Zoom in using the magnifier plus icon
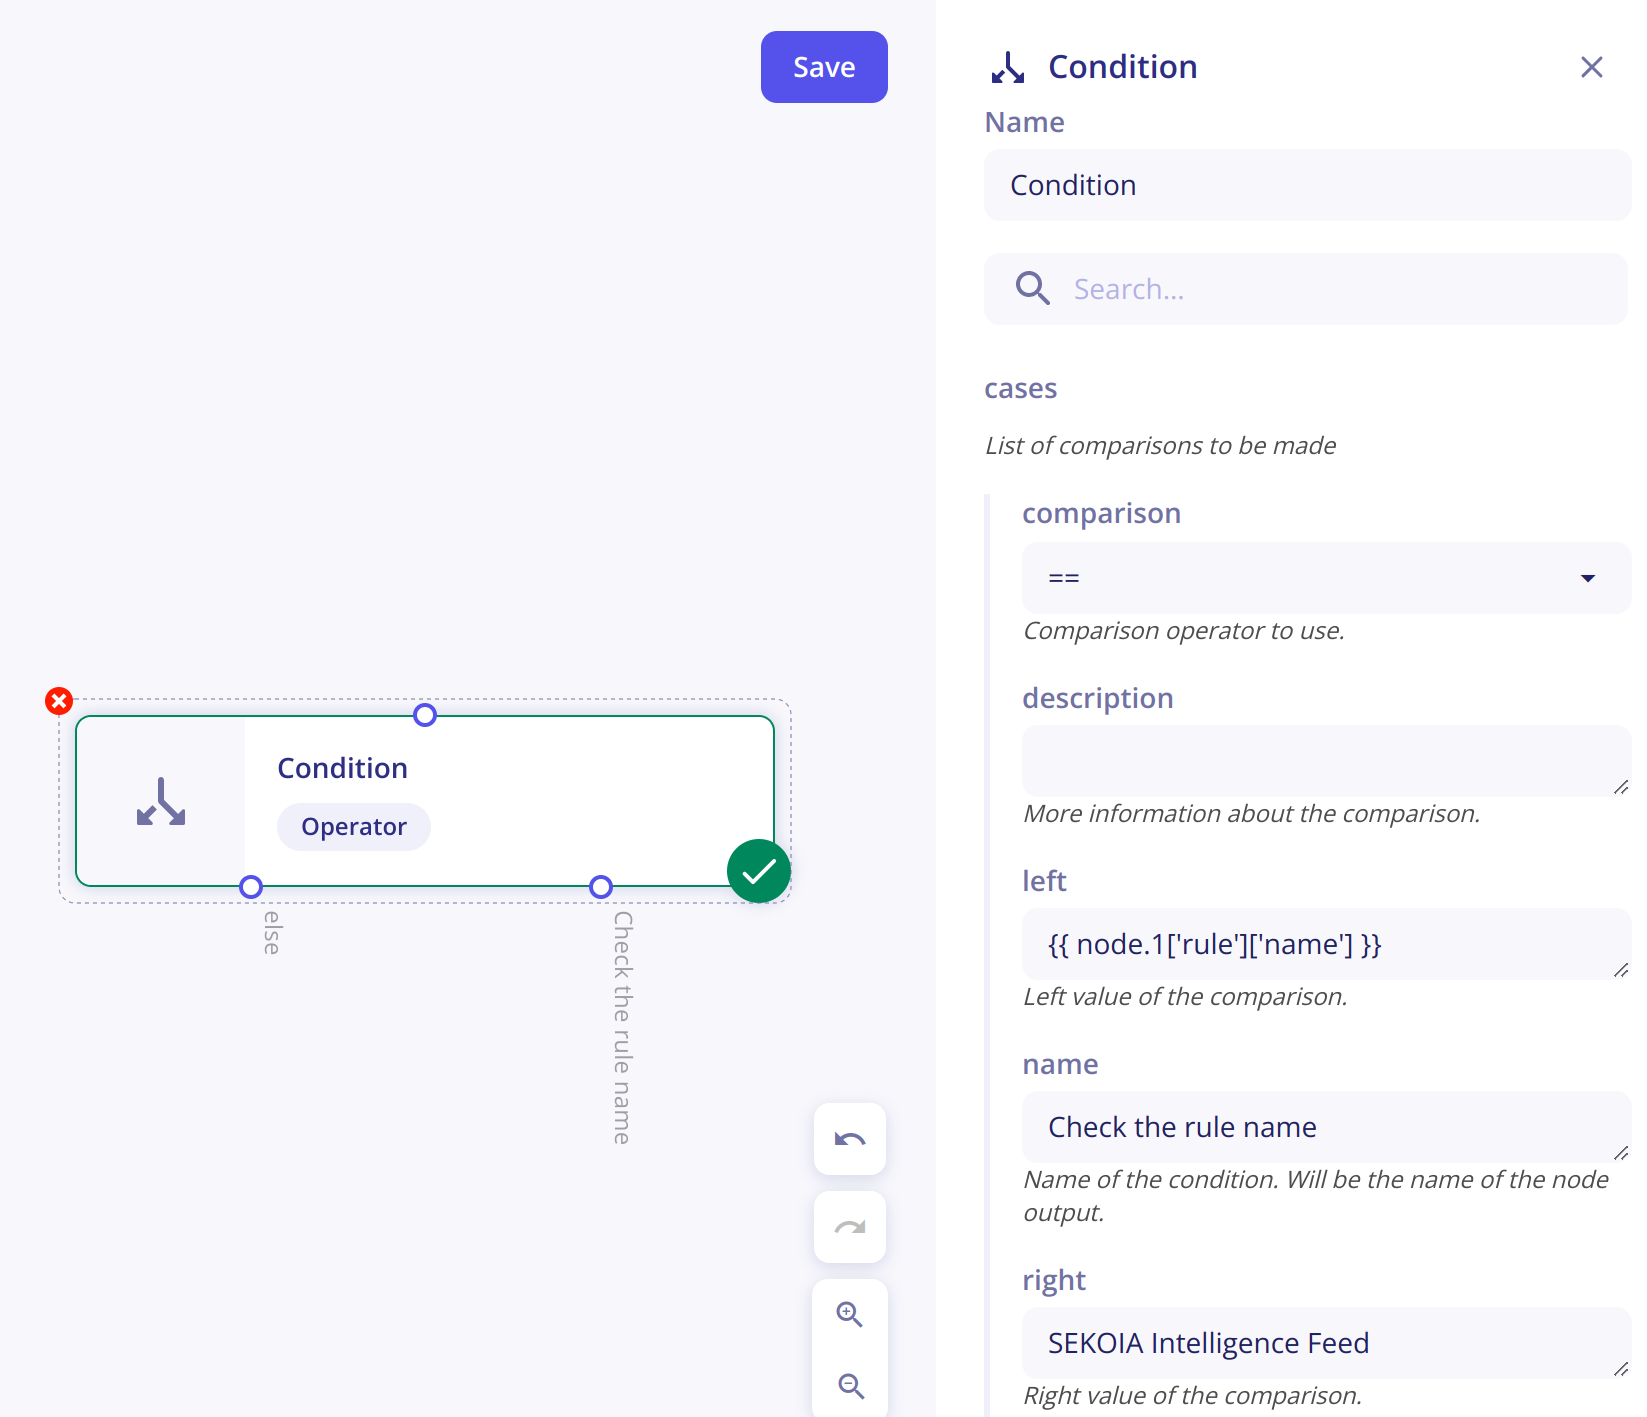This screenshot has height=1417, width=1647. coord(849,1314)
